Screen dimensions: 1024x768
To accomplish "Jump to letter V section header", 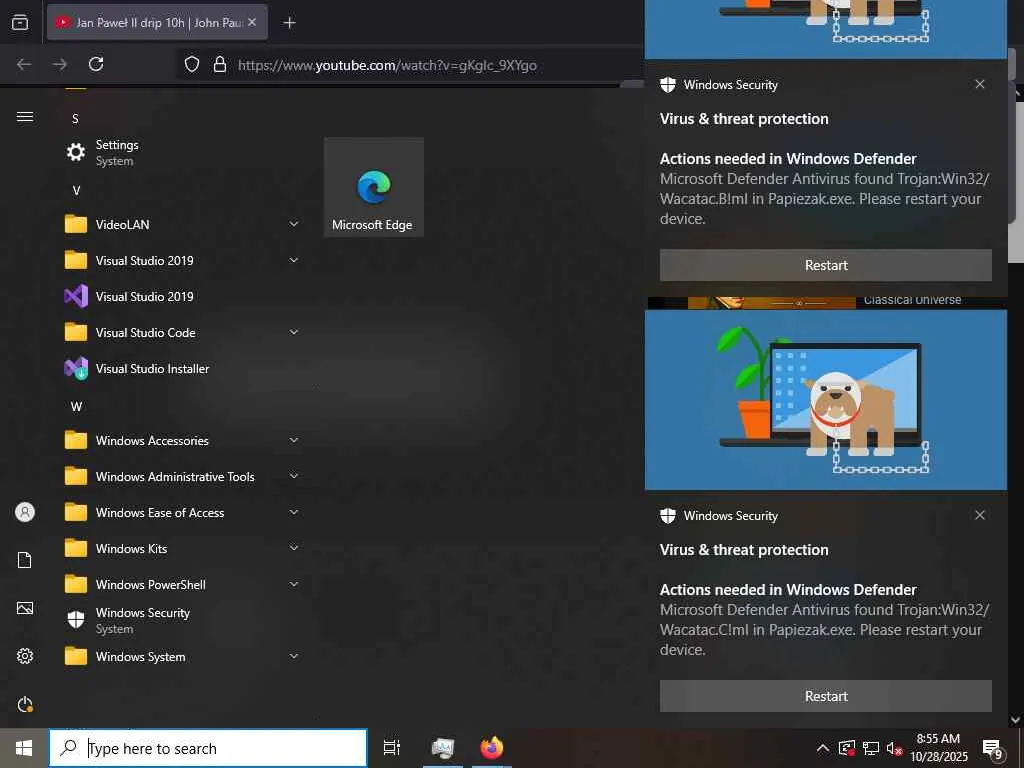I will (x=76, y=191).
